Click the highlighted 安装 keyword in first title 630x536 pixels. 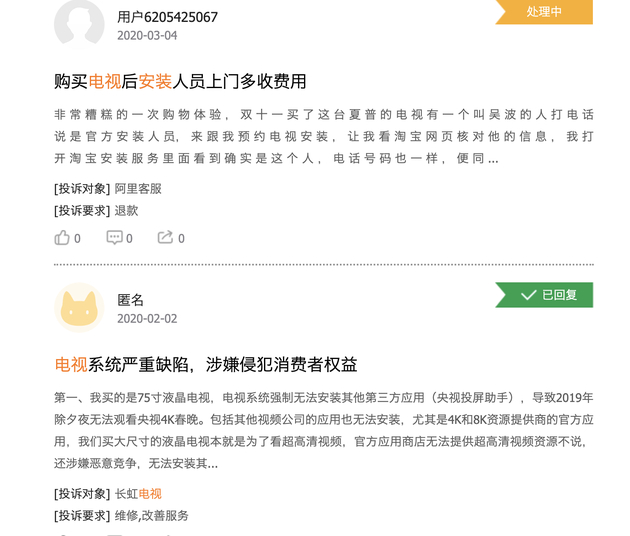155,81
